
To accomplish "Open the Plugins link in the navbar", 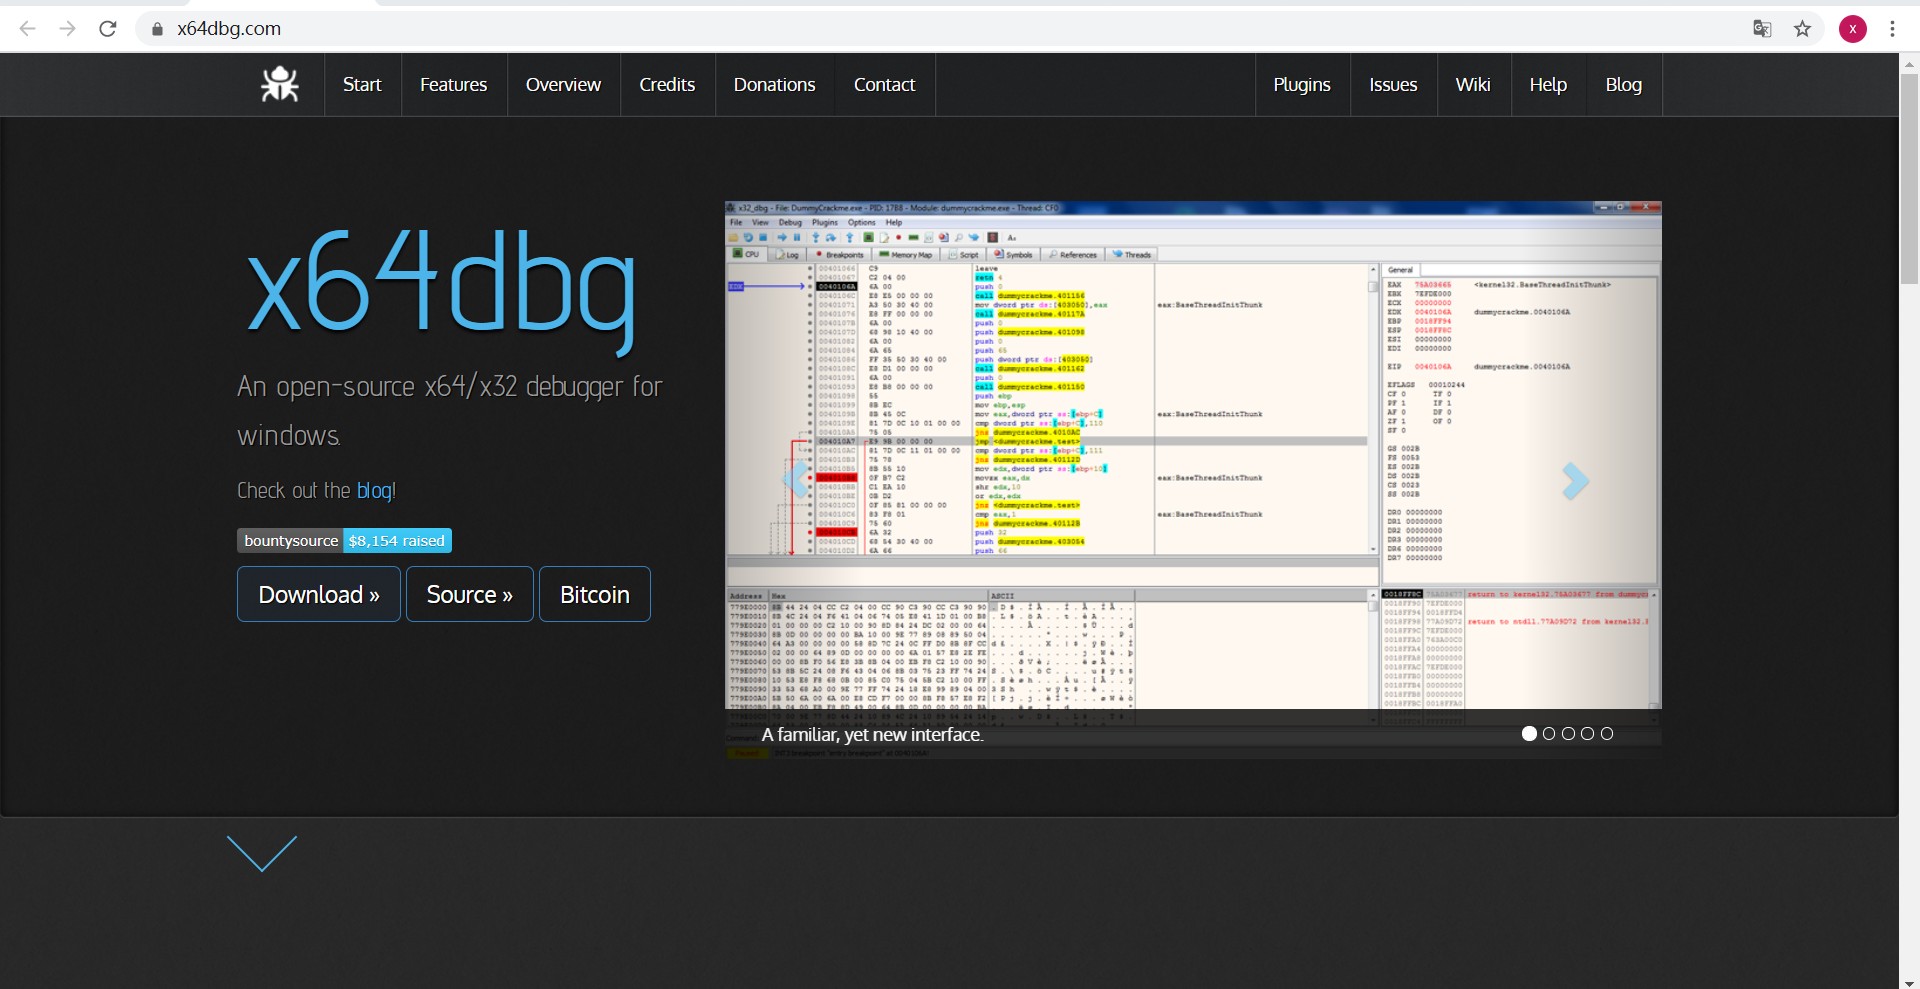I will point(1302,85).
